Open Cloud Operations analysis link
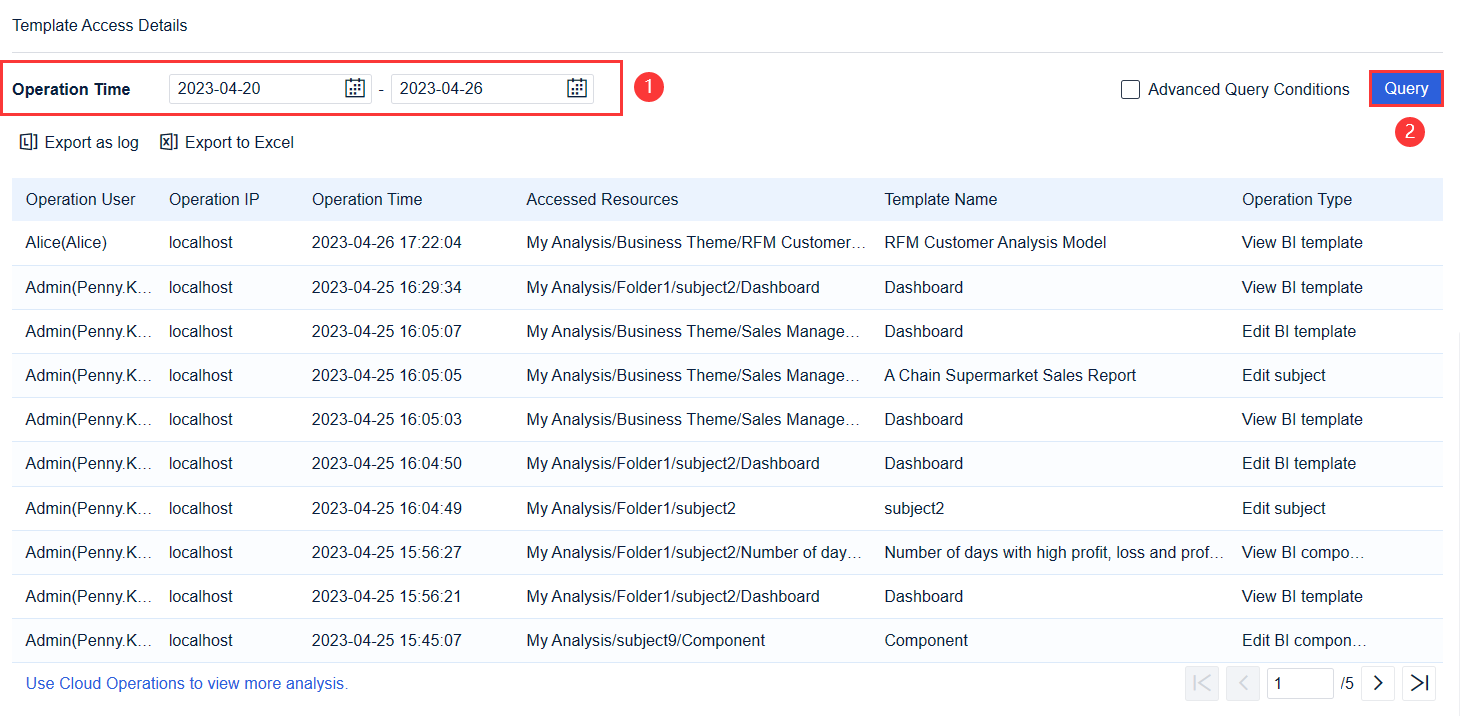1460x716 pixels. point(187,684)
